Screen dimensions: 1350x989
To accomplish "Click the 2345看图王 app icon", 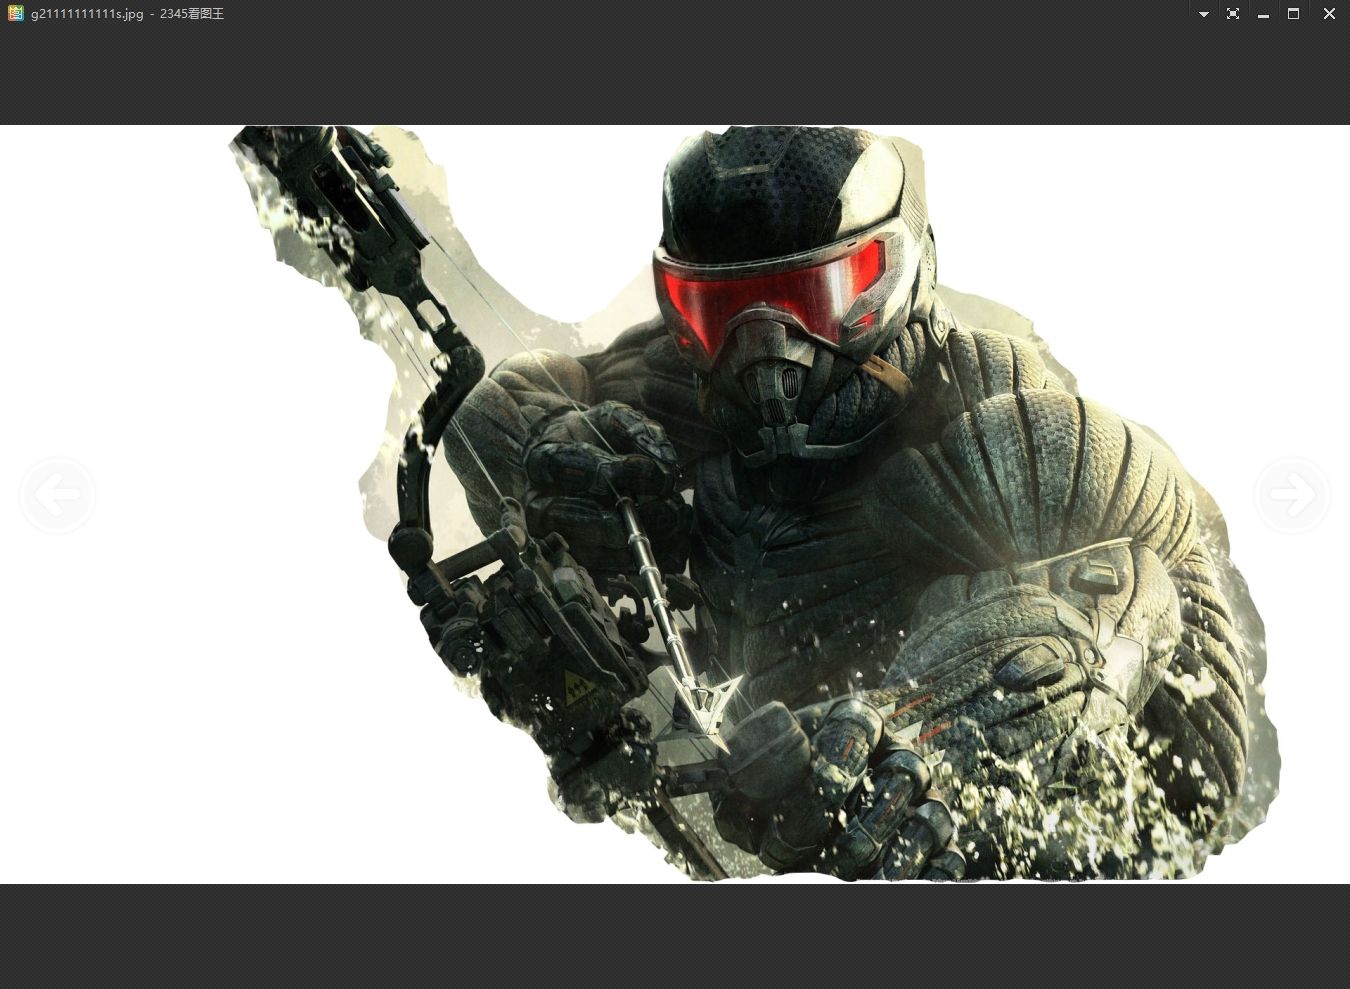I will coord(15,13).
